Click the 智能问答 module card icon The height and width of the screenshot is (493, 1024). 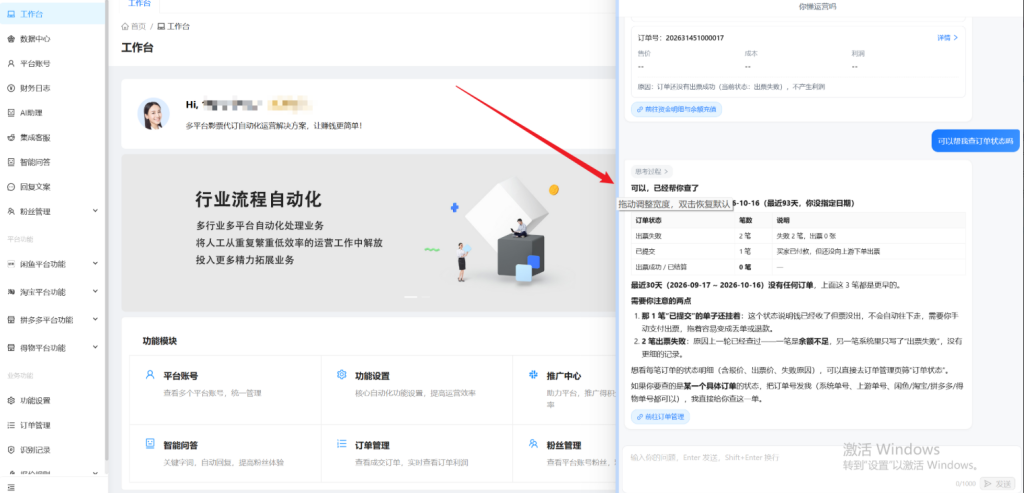click(x=150, y=444)
